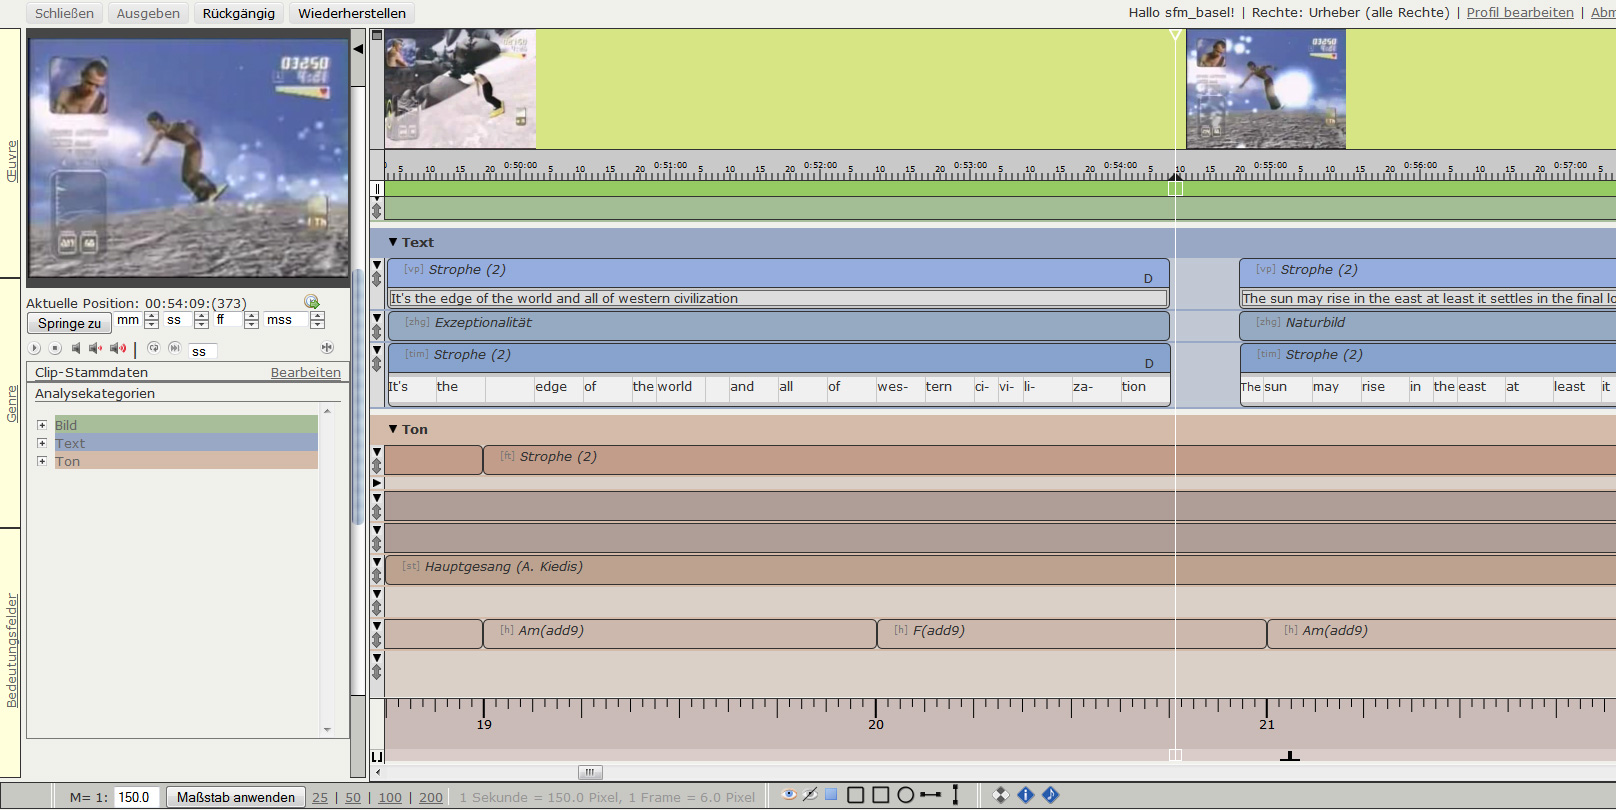
Task: Click the Springe zu button
Action: [69, 323]
